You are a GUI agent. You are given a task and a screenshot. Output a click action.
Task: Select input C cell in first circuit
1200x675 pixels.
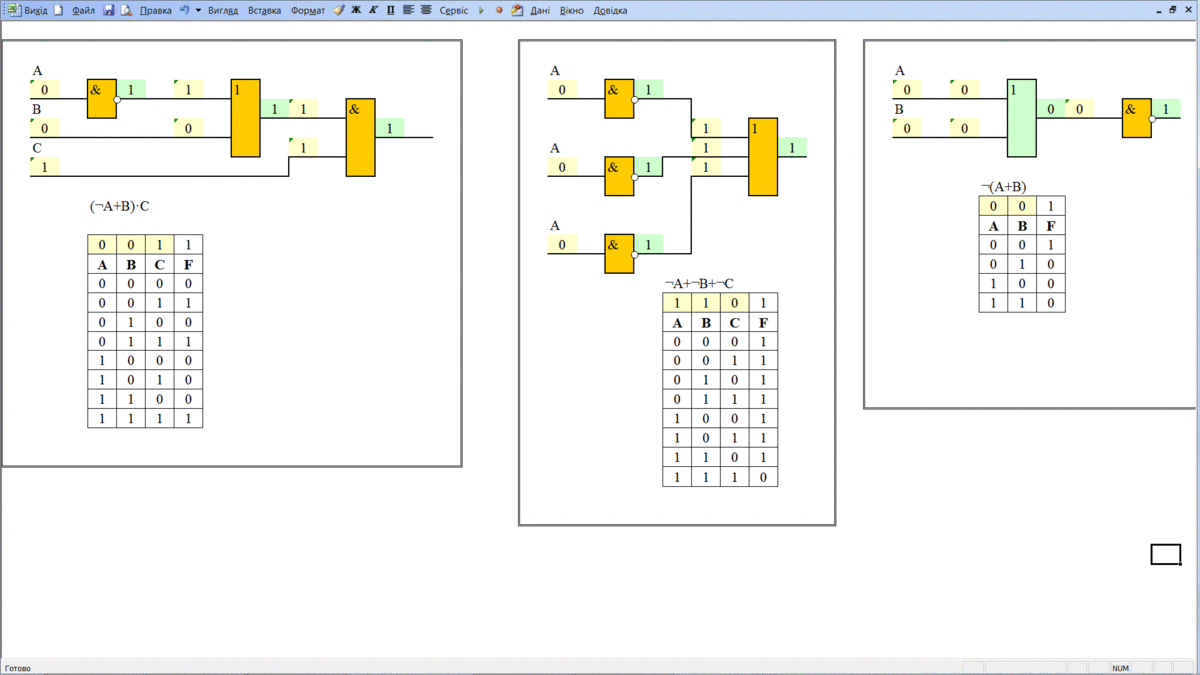[44, 167]
